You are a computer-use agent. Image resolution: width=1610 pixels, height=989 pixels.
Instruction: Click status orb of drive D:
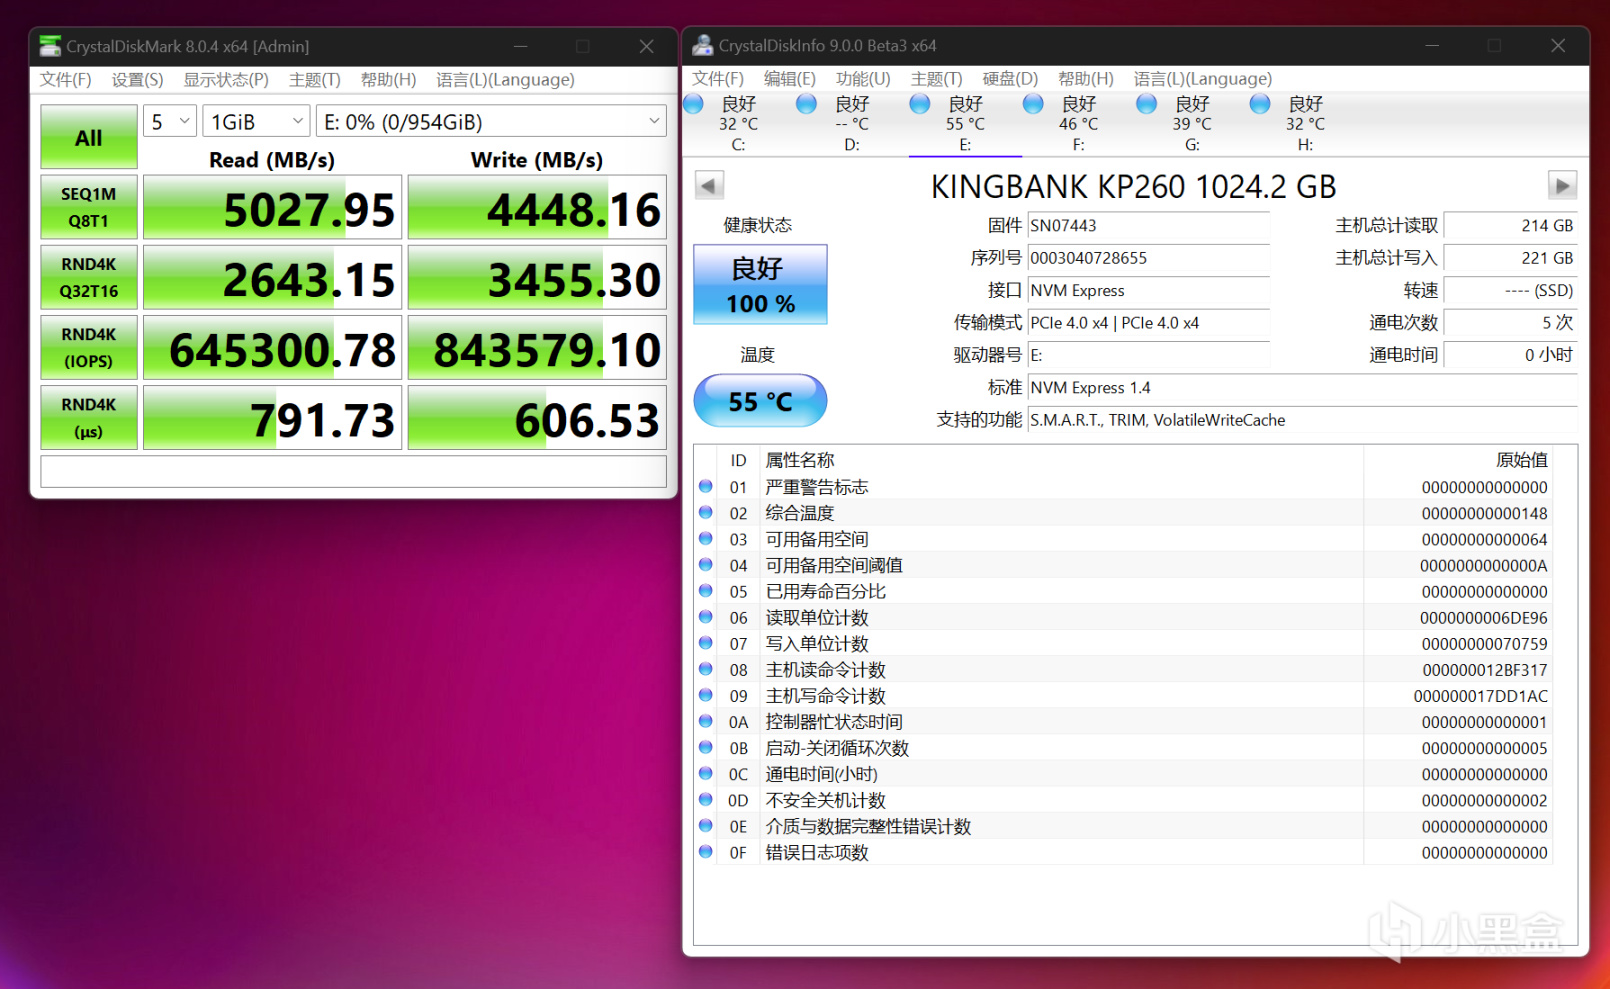[x=806, y=104]
